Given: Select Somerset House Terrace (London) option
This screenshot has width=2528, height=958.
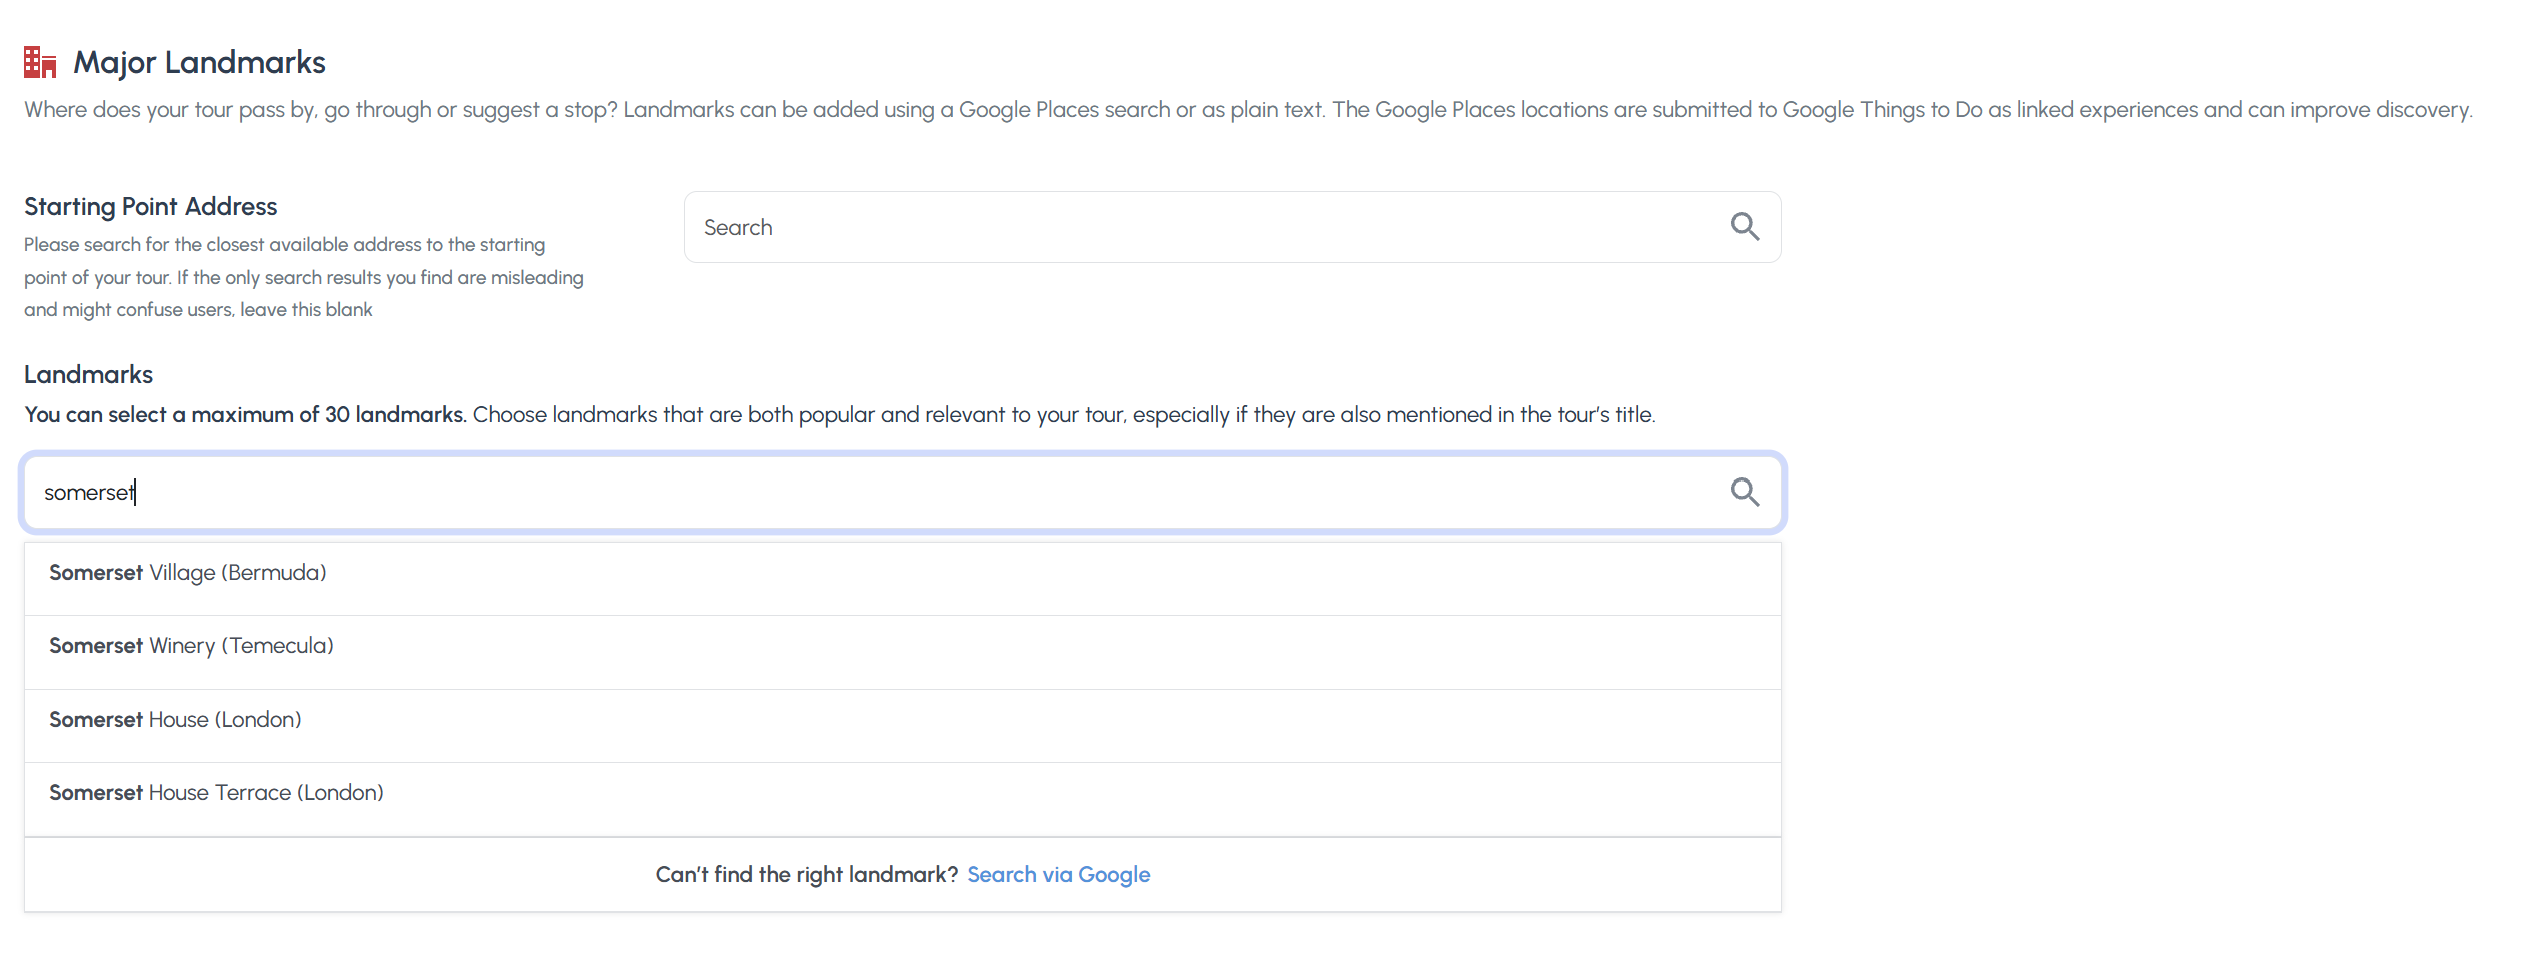Looking at the screenshot, I should click(x=902, y=799).
